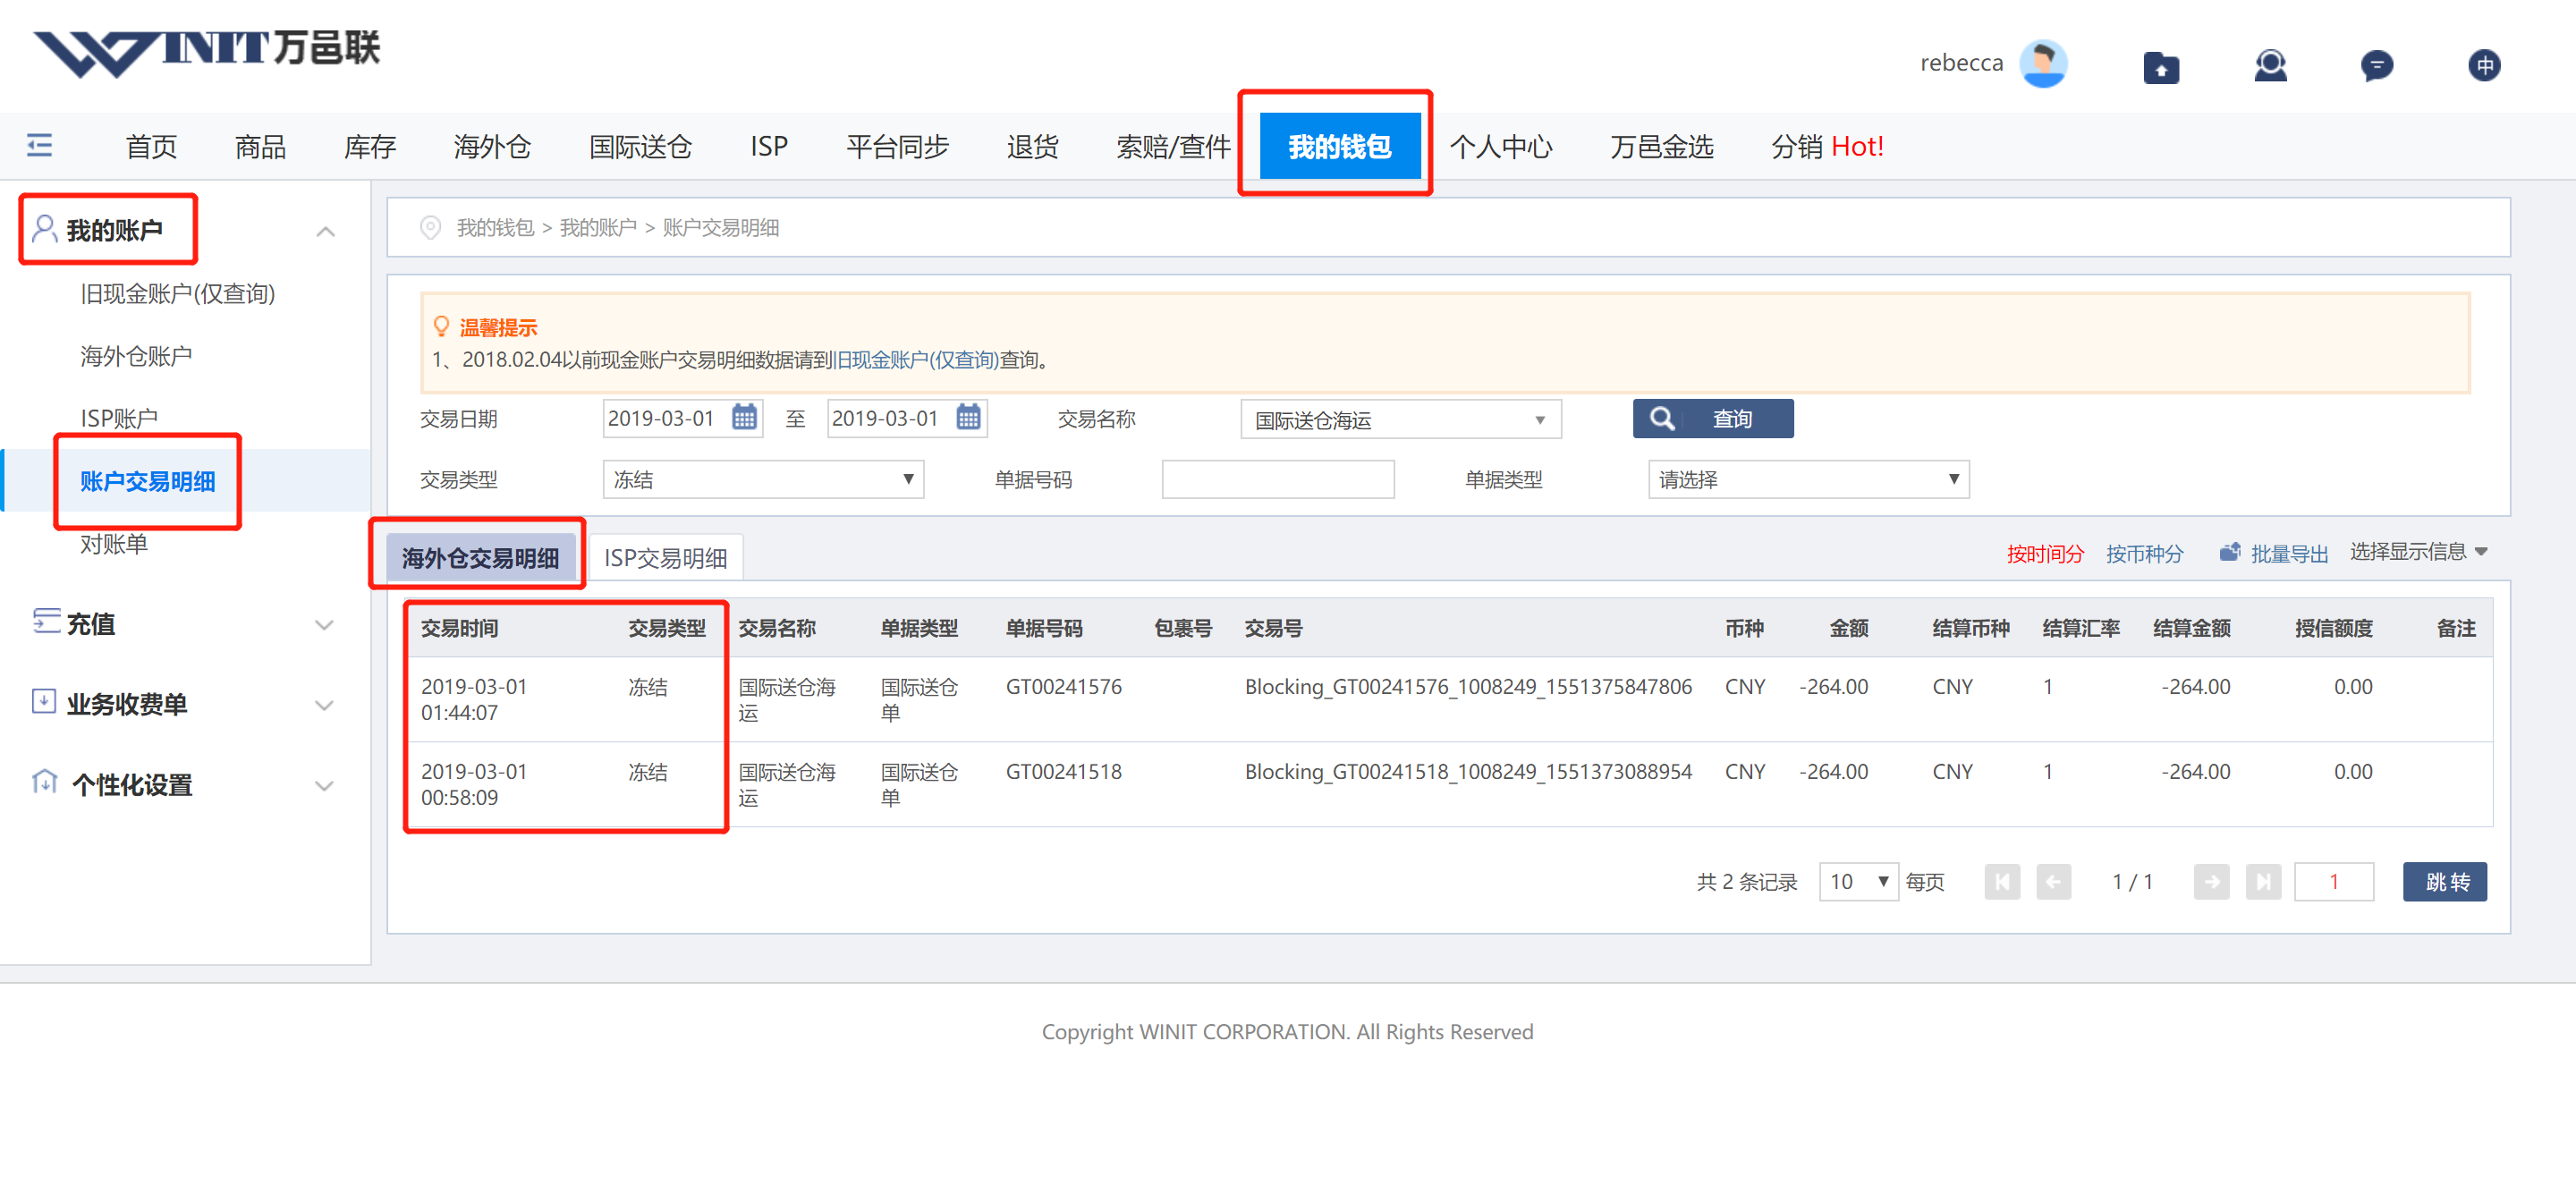The image size is (2576, 1185).
Task: Expand the 个性化设置 section chevron
Action: (x=324, y=785)
